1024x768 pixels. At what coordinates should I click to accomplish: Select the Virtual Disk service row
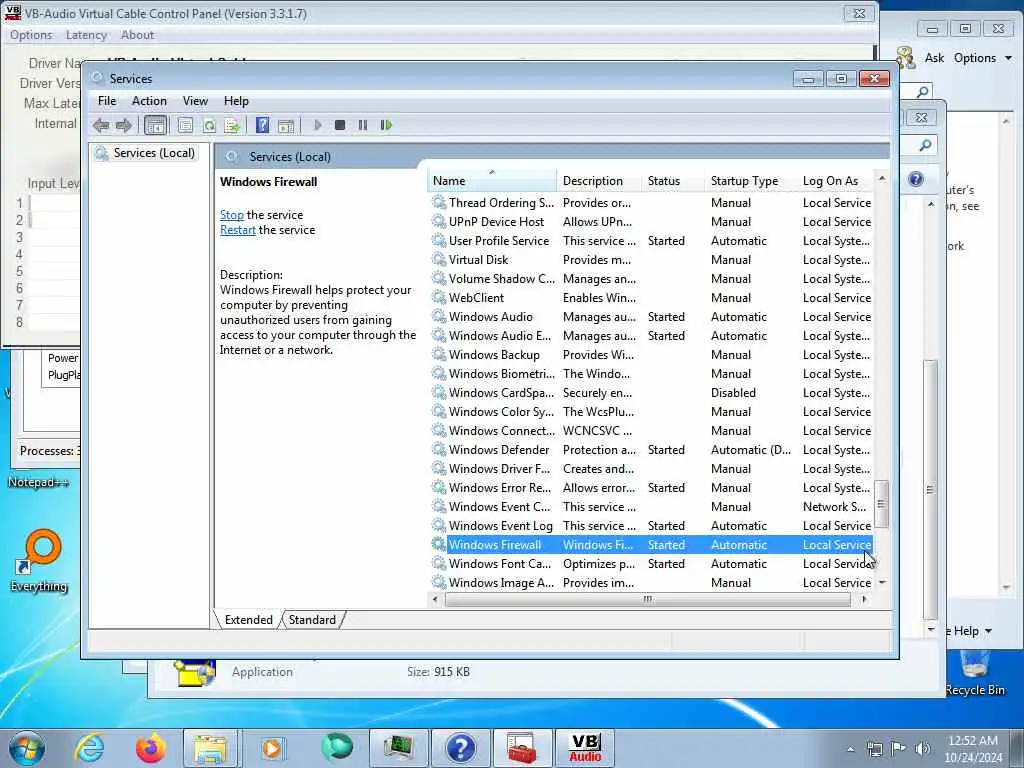tap(651, 260)
